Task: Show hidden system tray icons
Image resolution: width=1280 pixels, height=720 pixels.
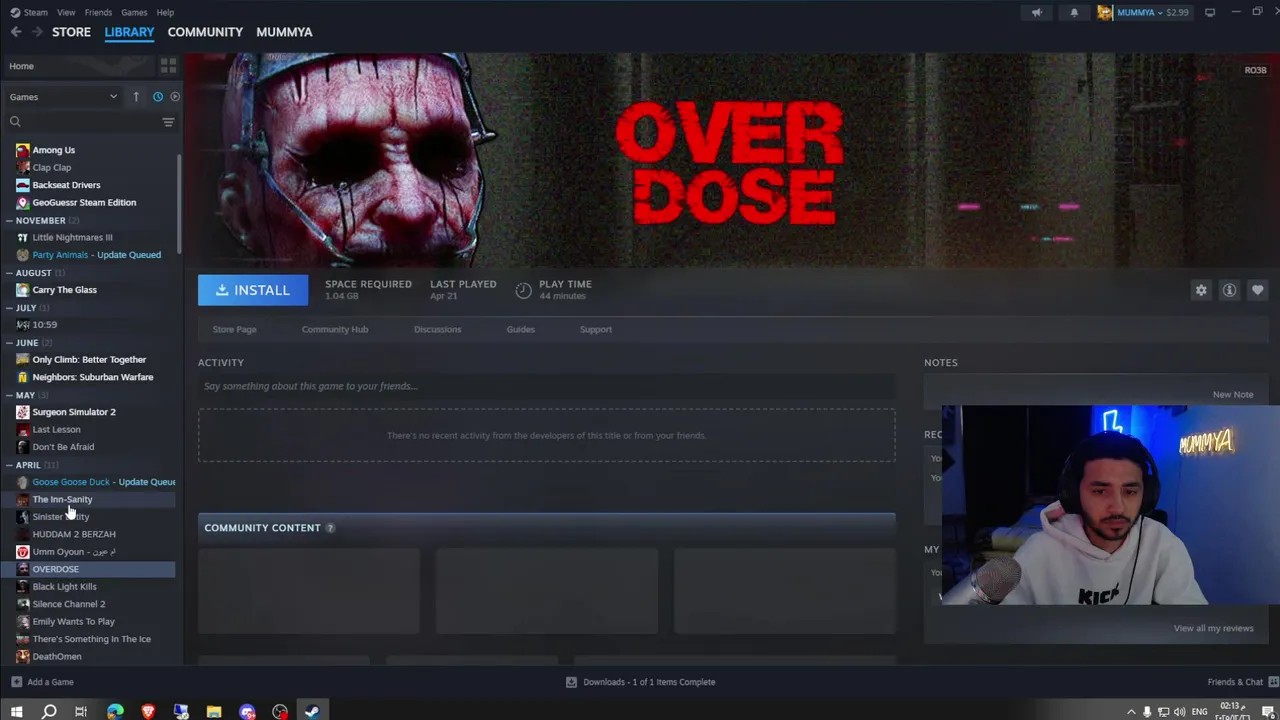Action: [1131, 712]
